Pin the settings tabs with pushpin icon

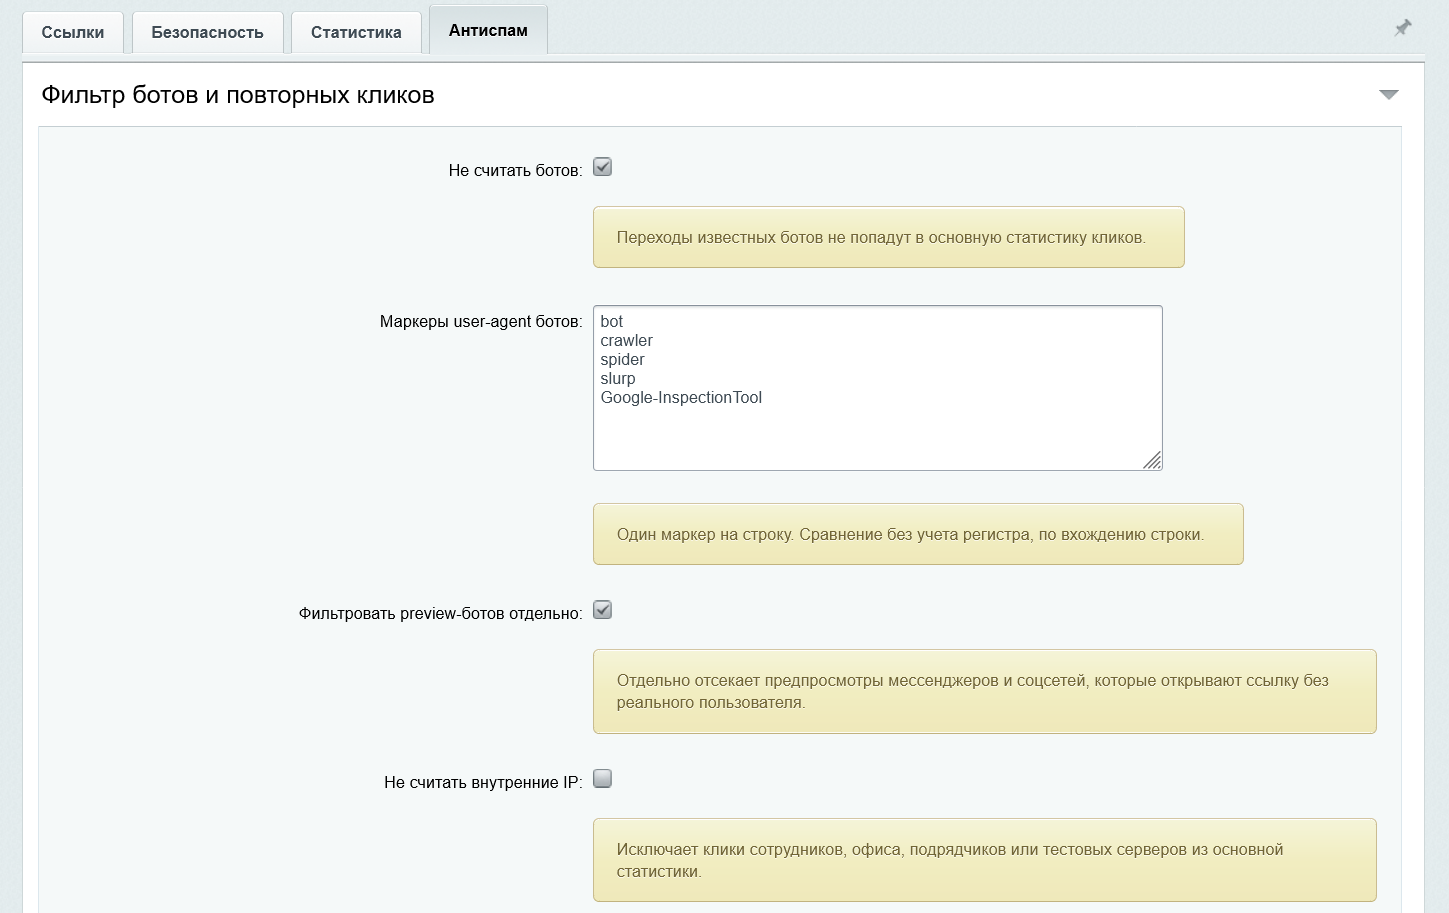point(1403,28)
